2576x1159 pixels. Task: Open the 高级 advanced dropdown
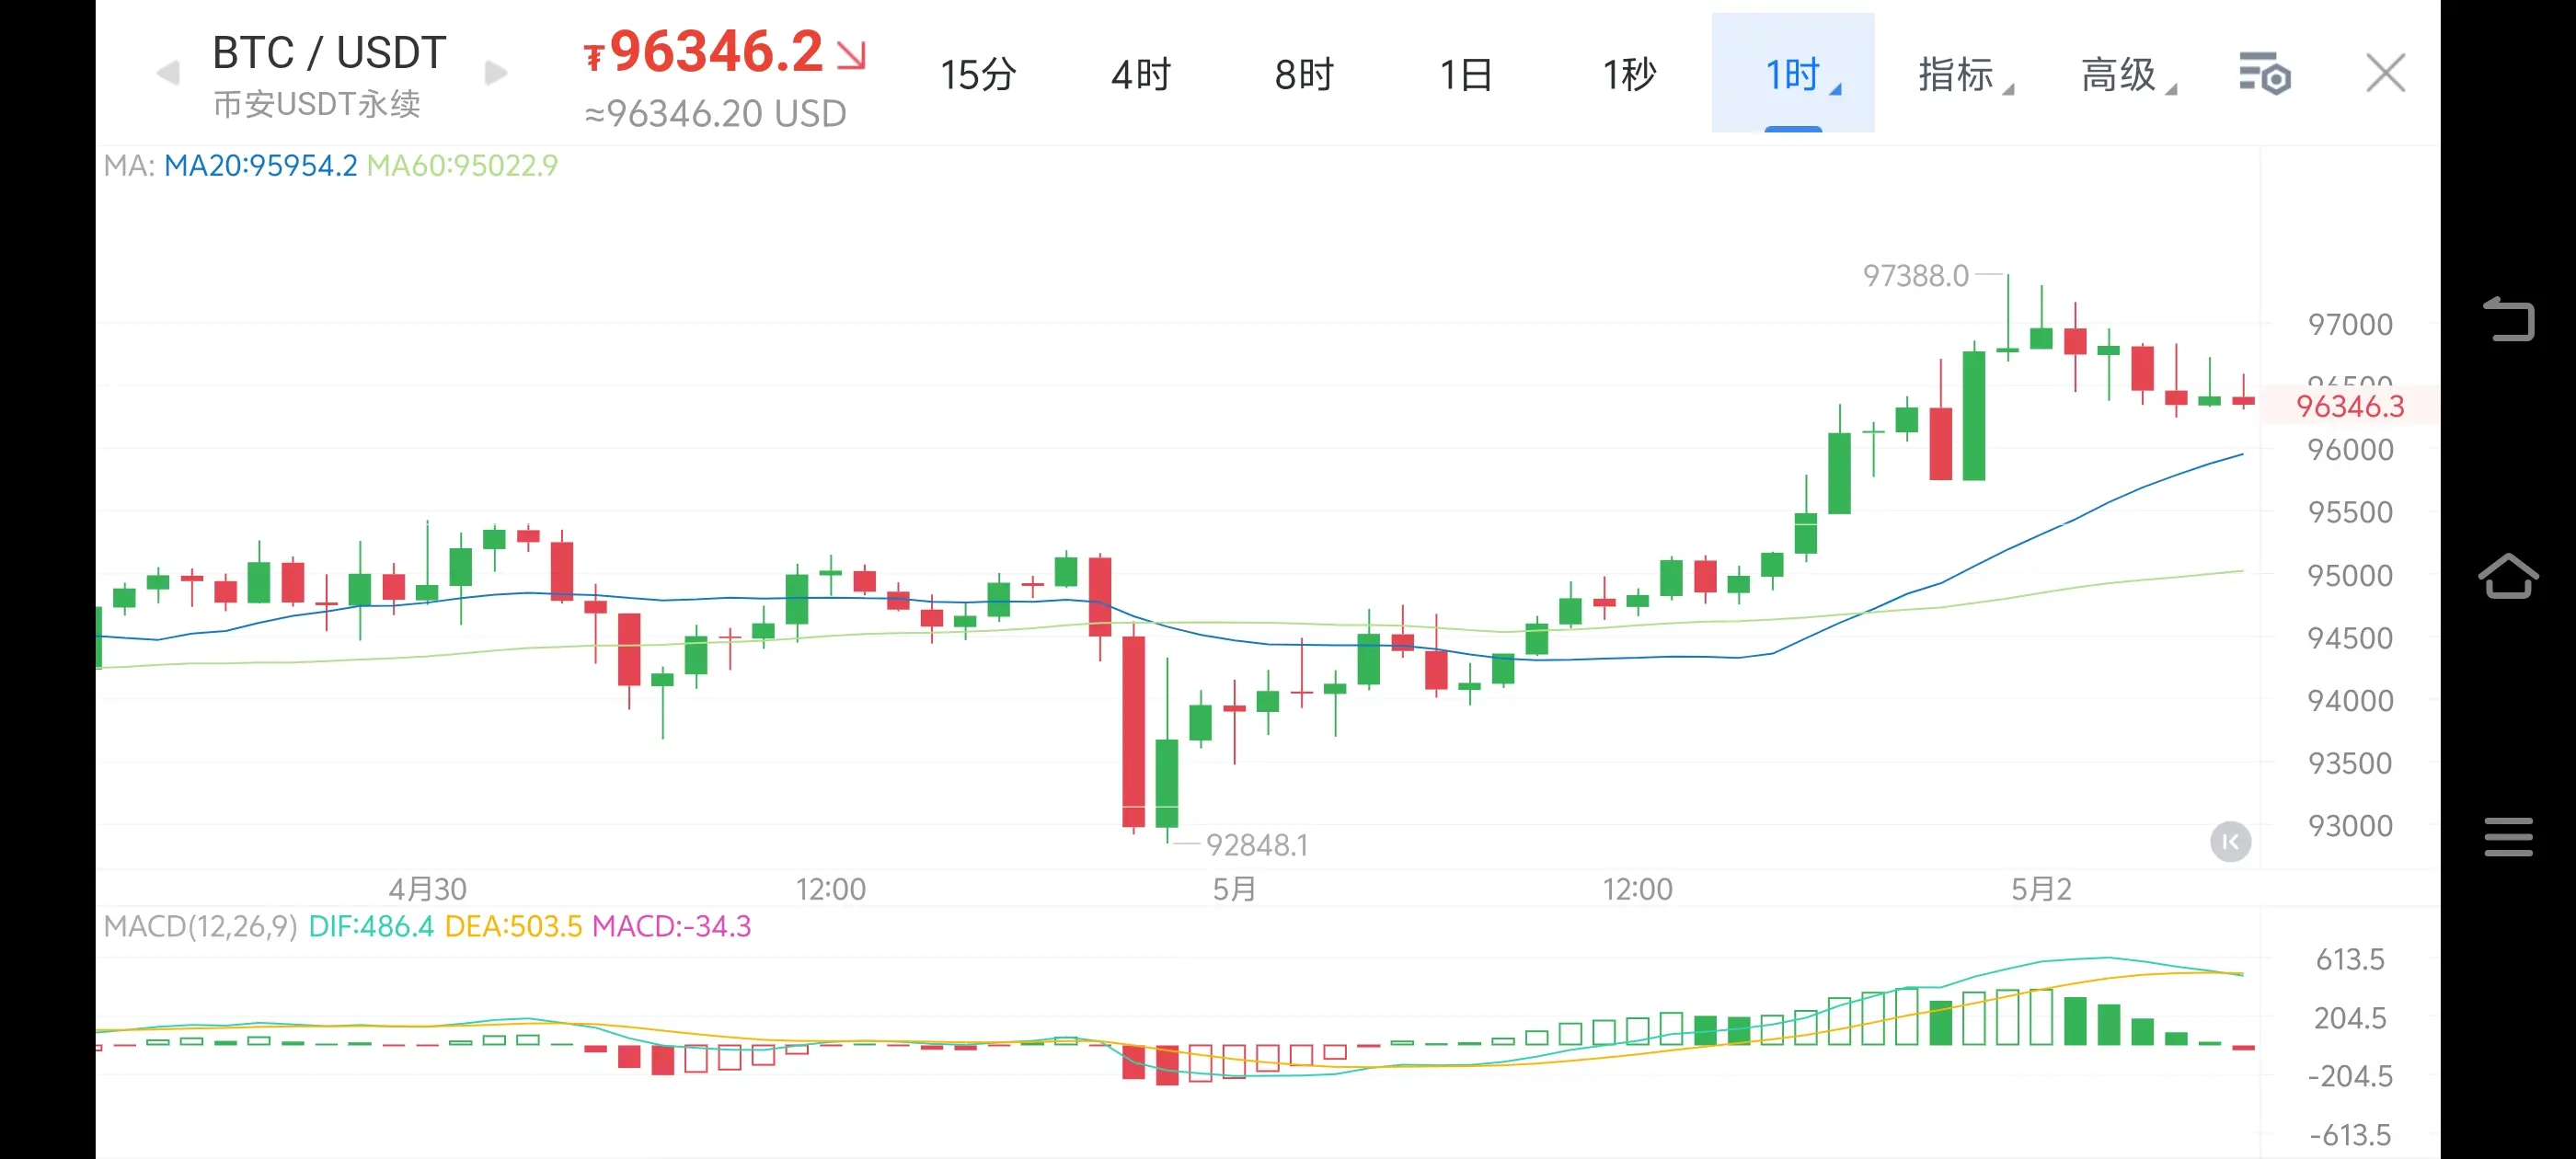tap(2128, 74)
